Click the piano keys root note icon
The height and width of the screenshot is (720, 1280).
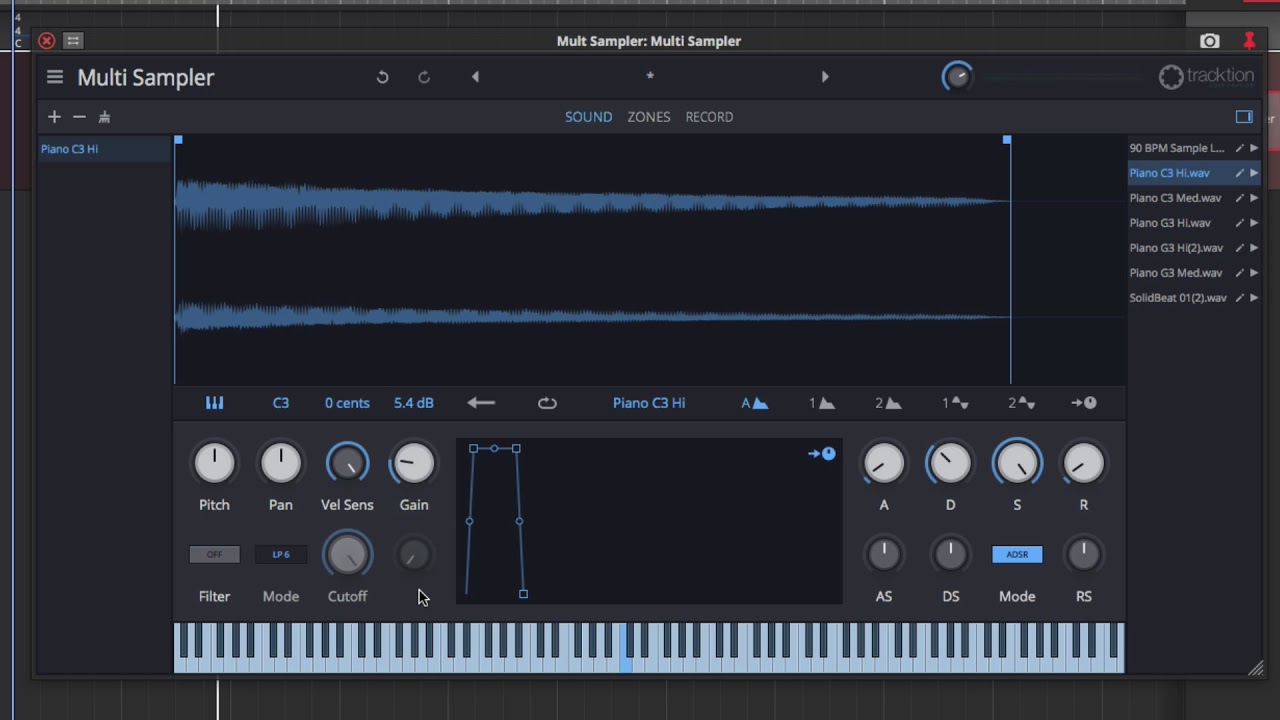coord(214,403)
